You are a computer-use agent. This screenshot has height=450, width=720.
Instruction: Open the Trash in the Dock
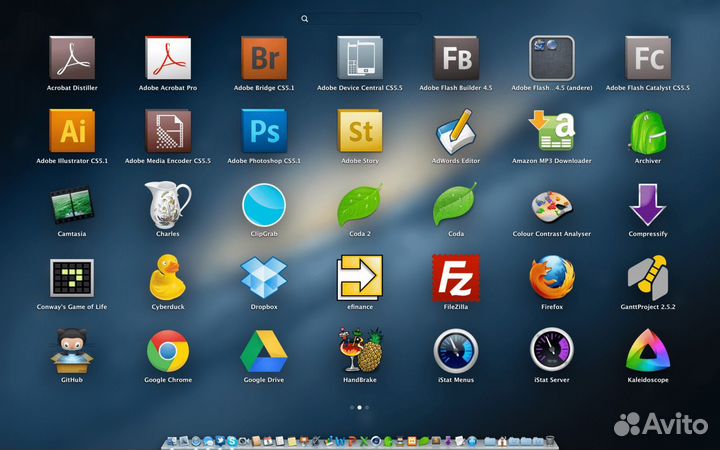pyautogui.click(x=549, y=441)
